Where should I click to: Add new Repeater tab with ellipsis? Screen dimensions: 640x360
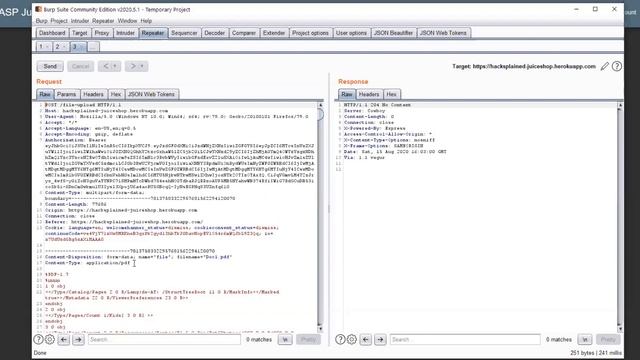coord(93,47)
